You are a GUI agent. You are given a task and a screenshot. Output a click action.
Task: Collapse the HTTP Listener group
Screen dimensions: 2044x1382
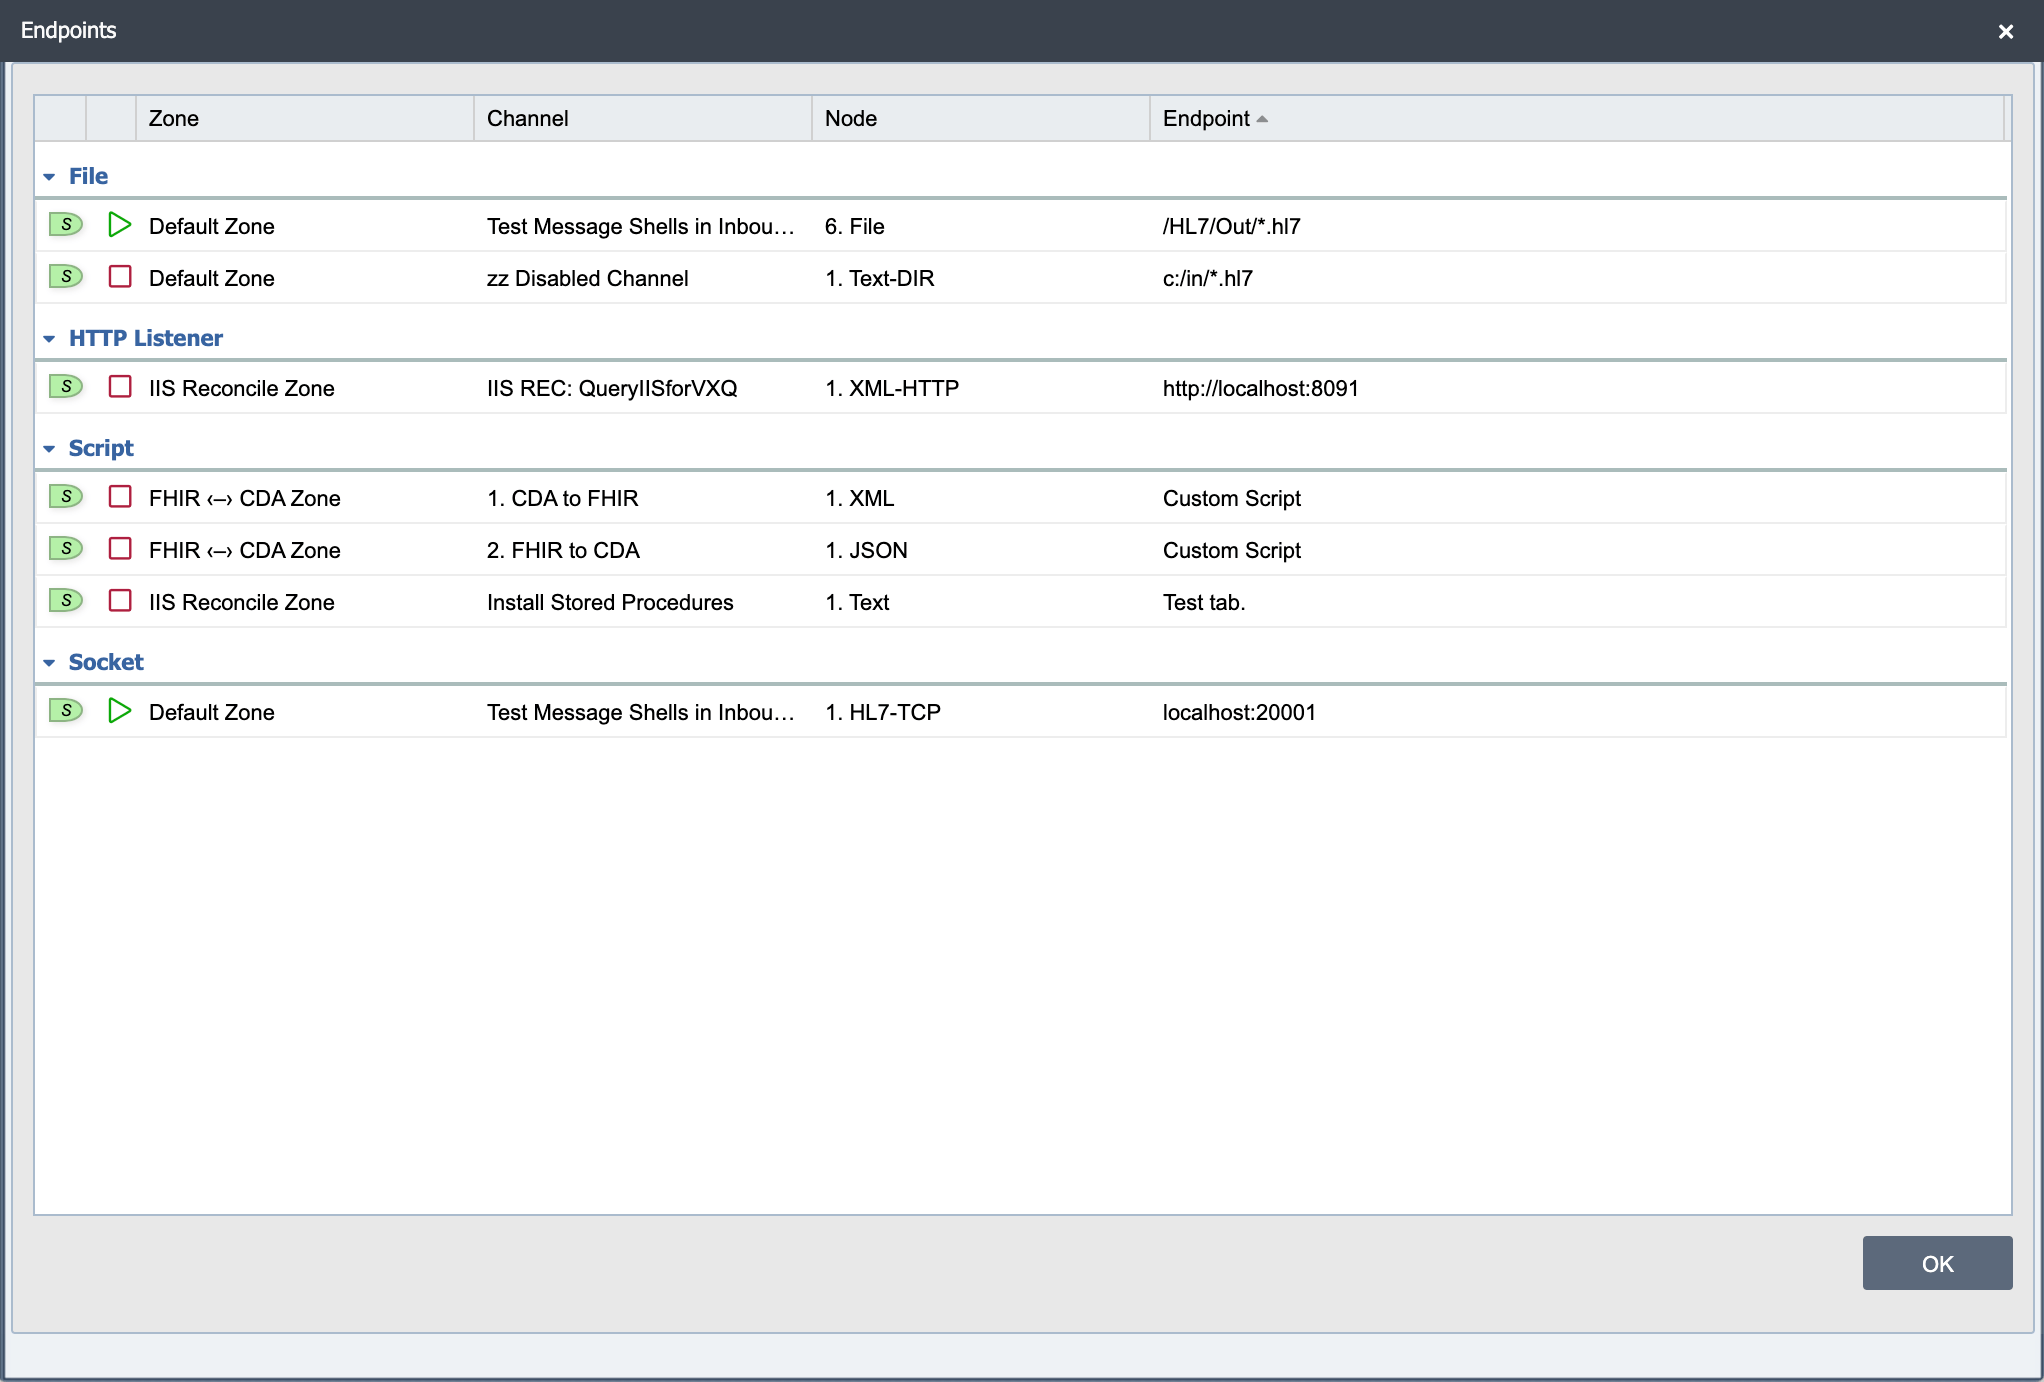49,339
